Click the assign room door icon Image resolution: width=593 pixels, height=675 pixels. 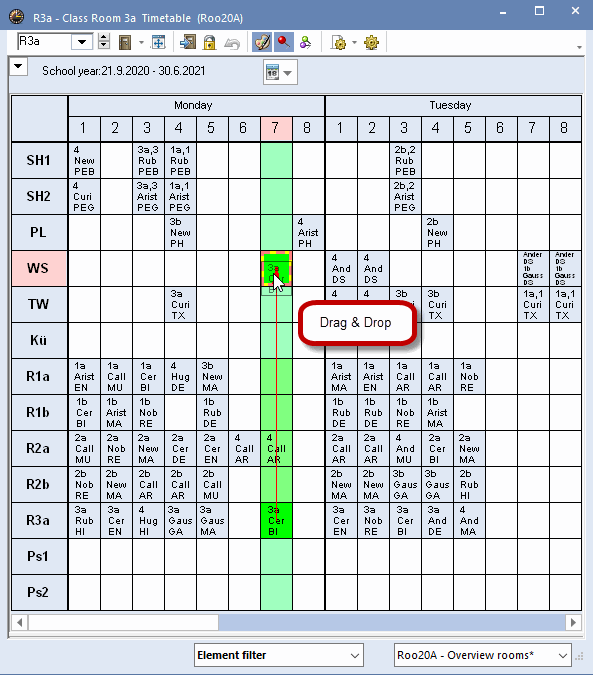coord(188,43)
